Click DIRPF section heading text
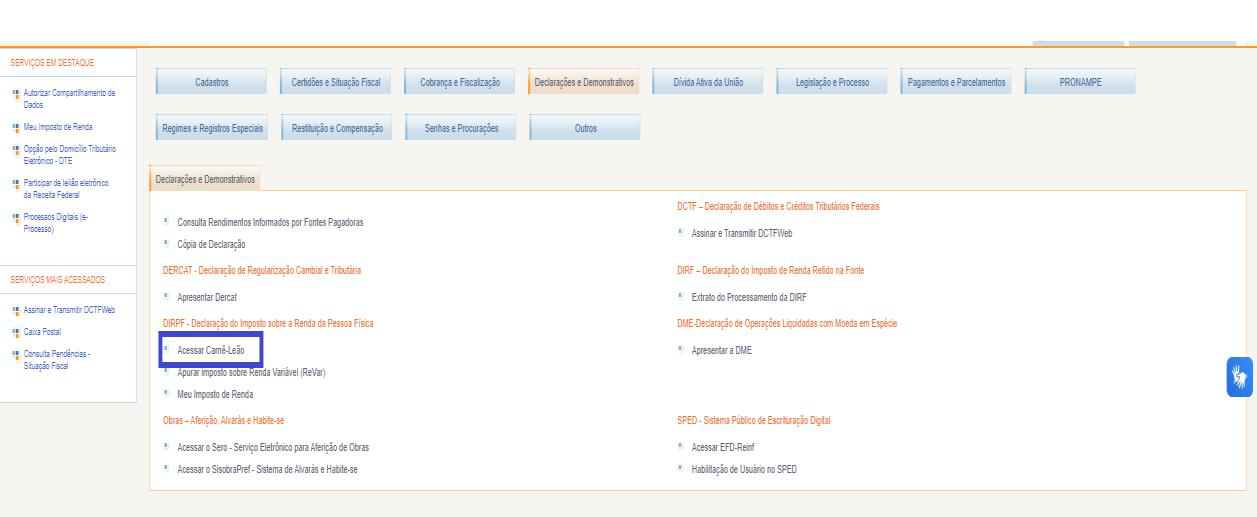 point(268,323)
